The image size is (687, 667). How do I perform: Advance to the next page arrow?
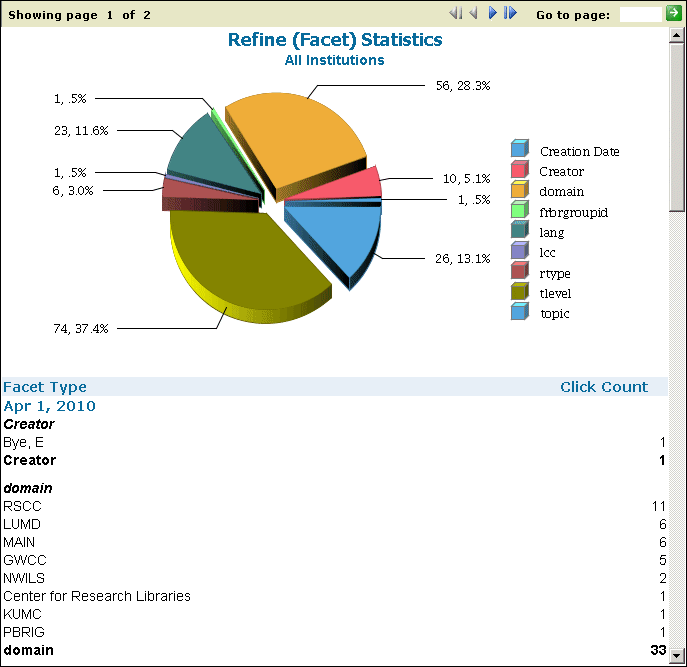coord(492,14)
